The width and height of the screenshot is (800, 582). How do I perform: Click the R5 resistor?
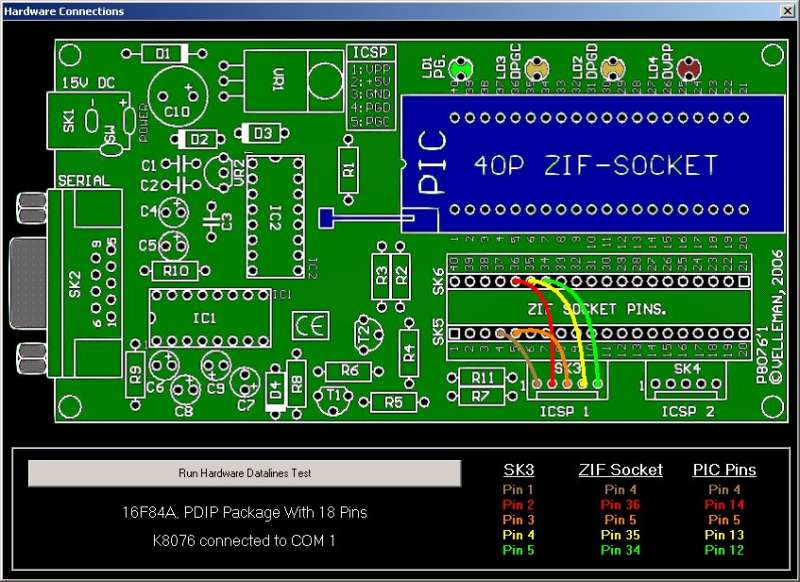pyautogui.click(x=393, y=402)
